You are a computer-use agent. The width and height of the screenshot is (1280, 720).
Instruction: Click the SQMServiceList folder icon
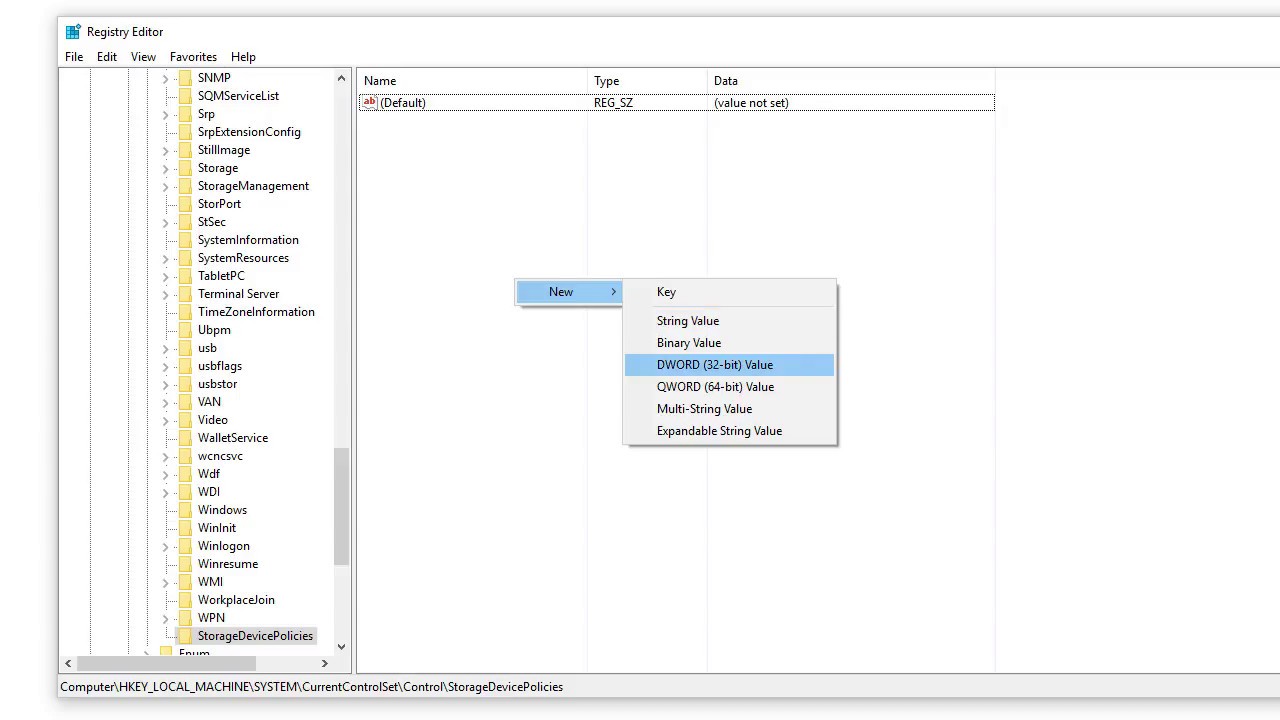(185, 96)
